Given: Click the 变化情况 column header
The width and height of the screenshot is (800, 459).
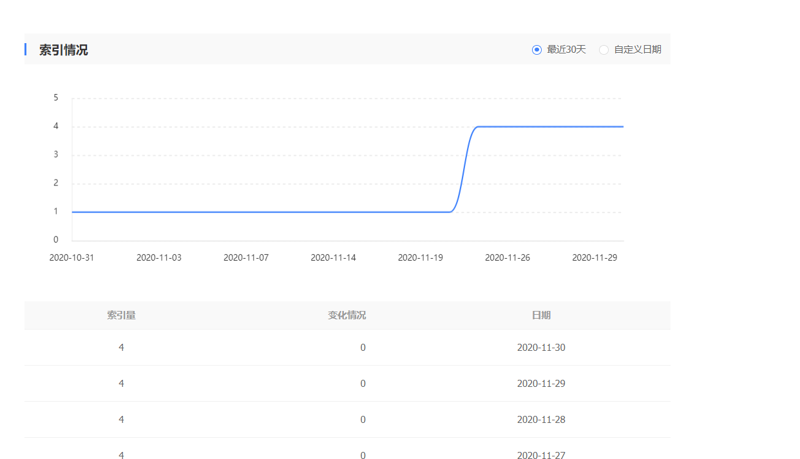Looking at the screenshot, I should point(347,315).
